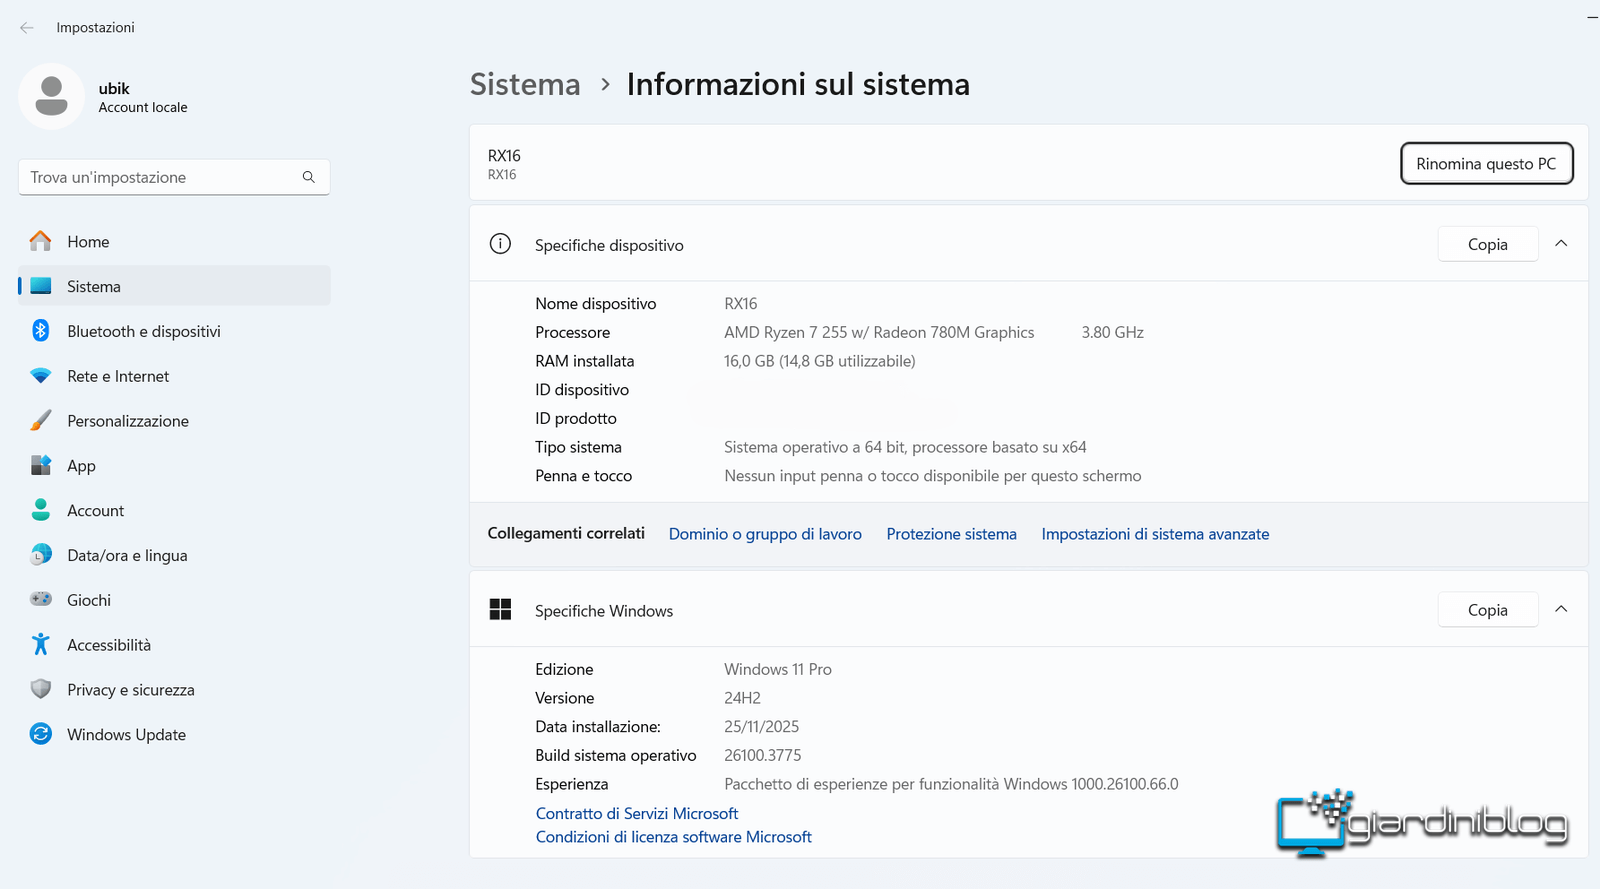The image size is (1600, 889).
Task: Open Impostazioni di sistema avanzate link
Action: [x=1155, y=534]
